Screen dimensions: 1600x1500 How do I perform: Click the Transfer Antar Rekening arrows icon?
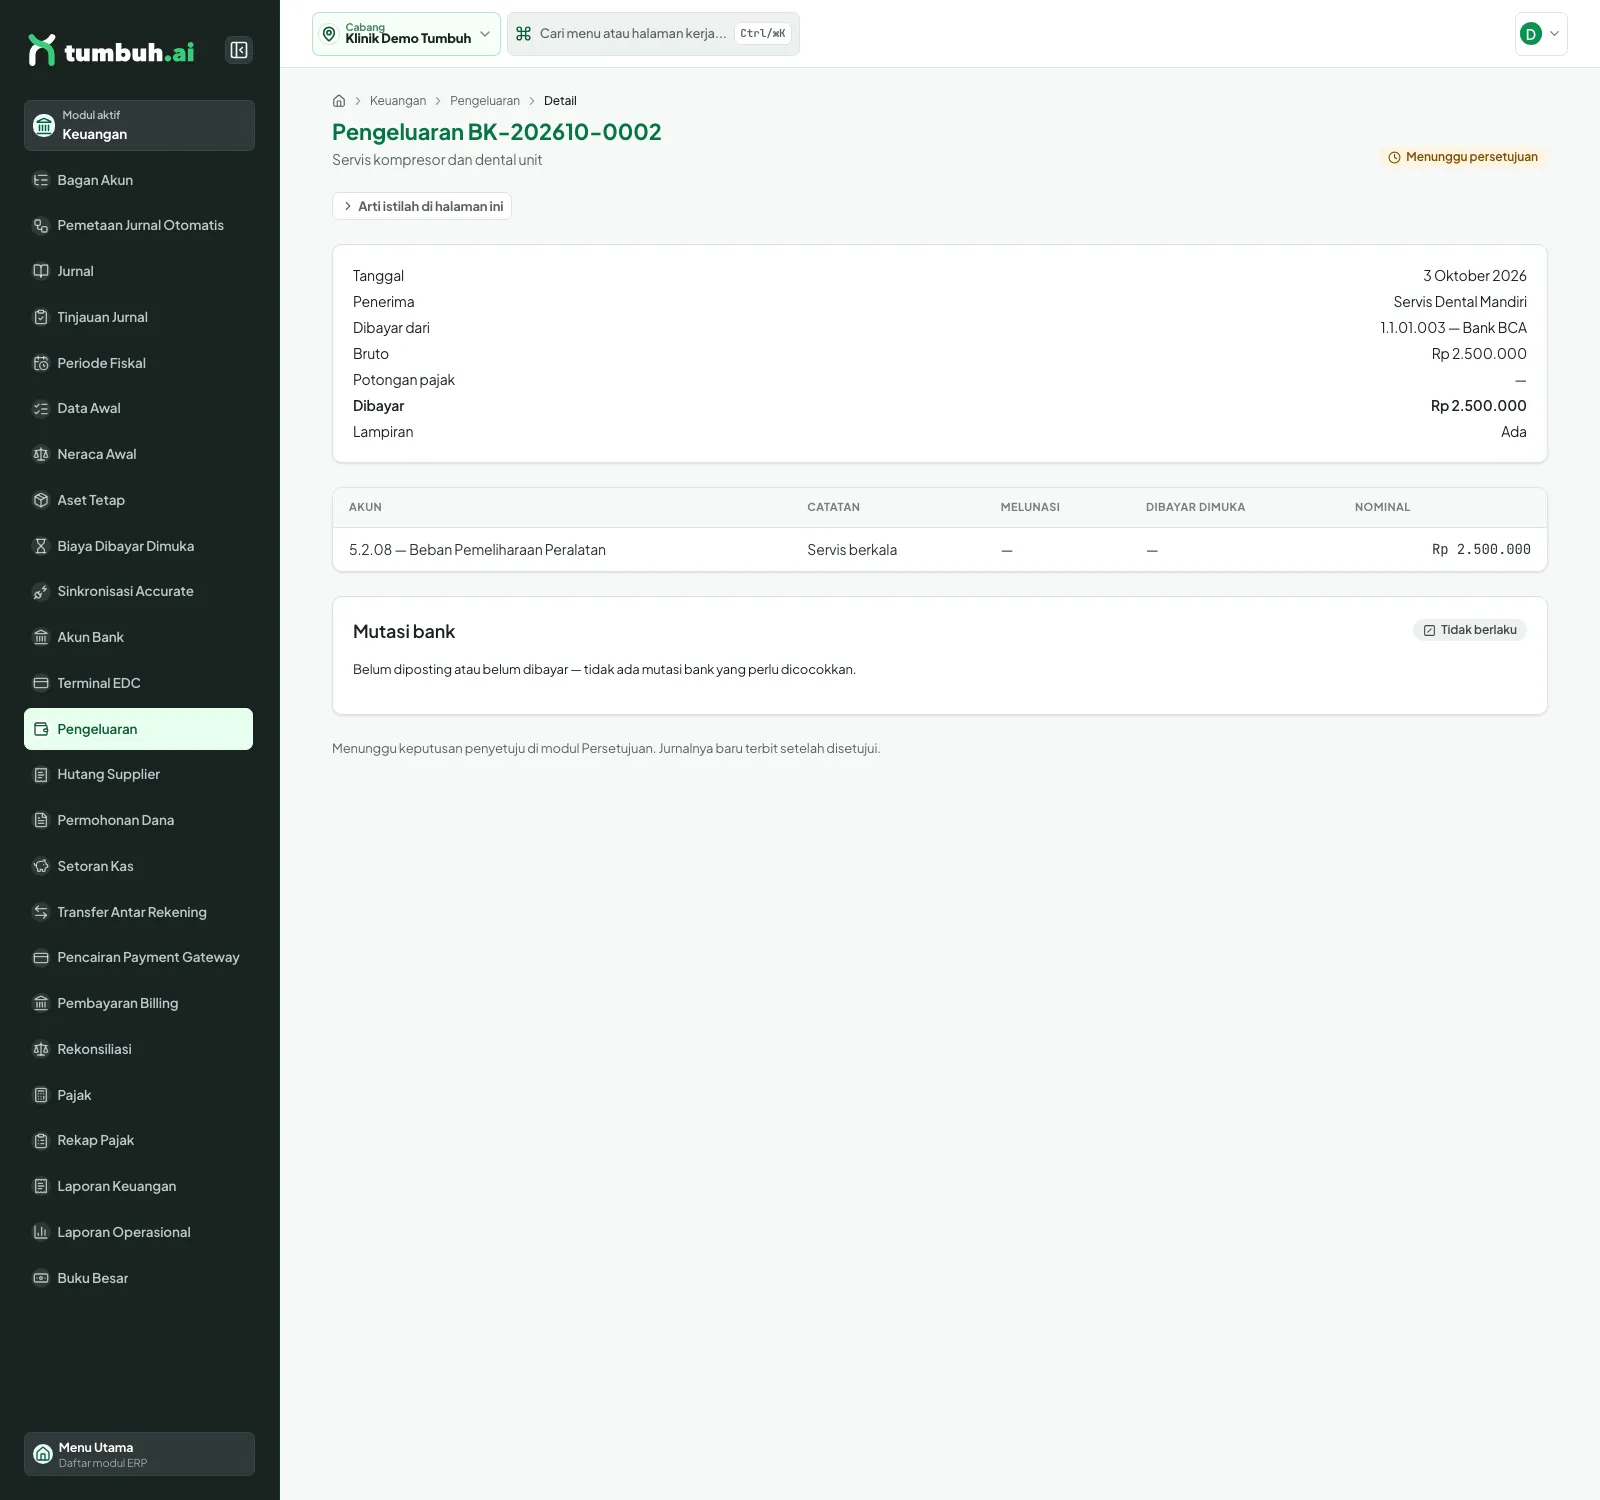41,912
